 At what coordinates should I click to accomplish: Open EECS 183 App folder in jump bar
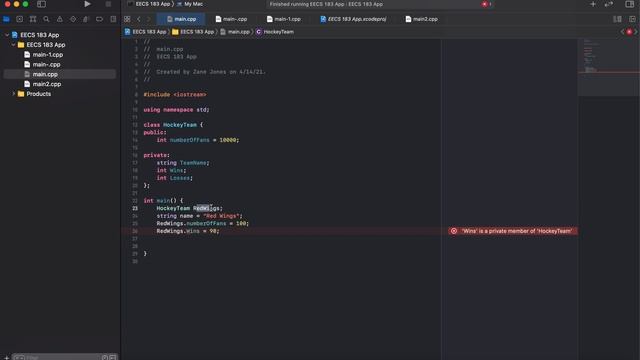coord(193,32)
